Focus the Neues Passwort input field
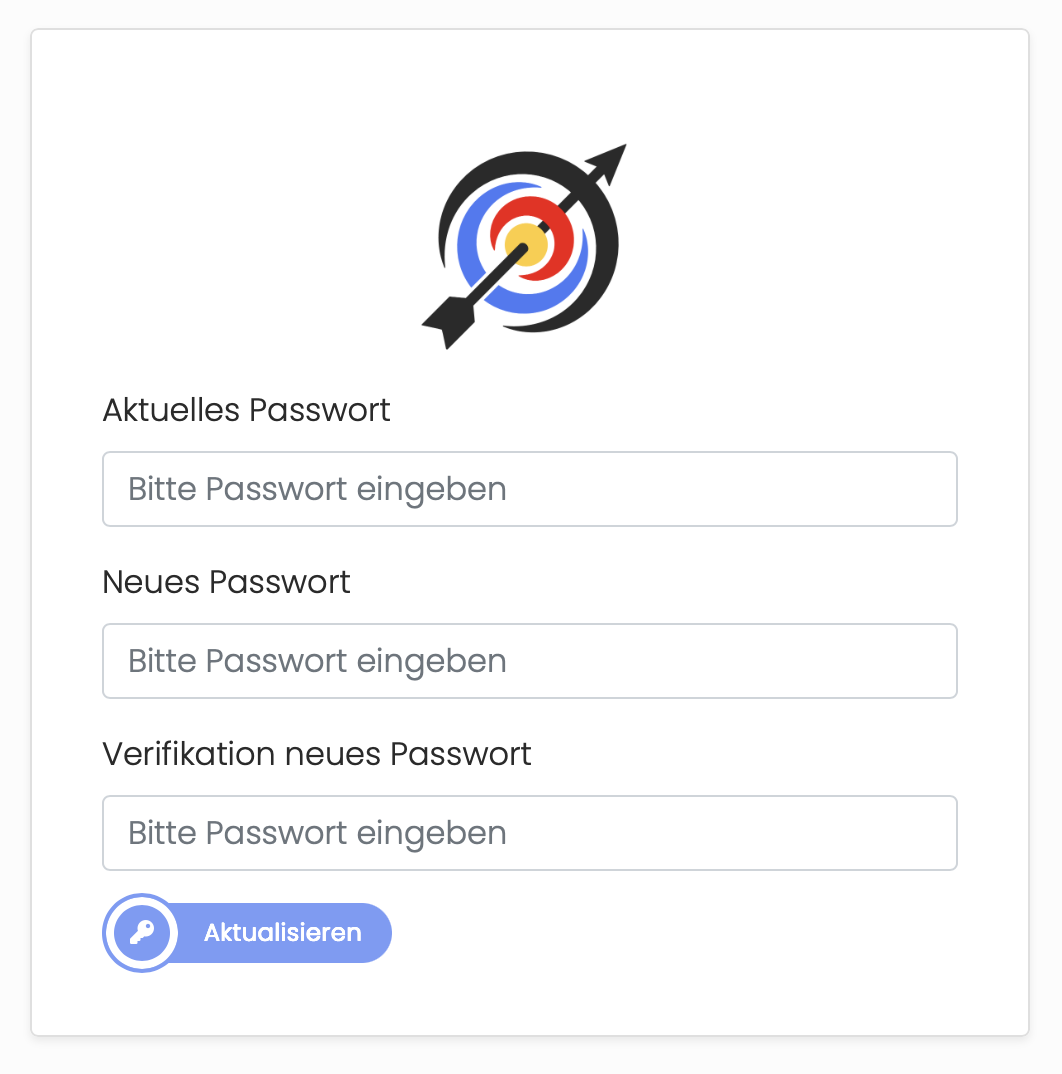Viewport: 1062px width, 1074px height. [530, 661]
